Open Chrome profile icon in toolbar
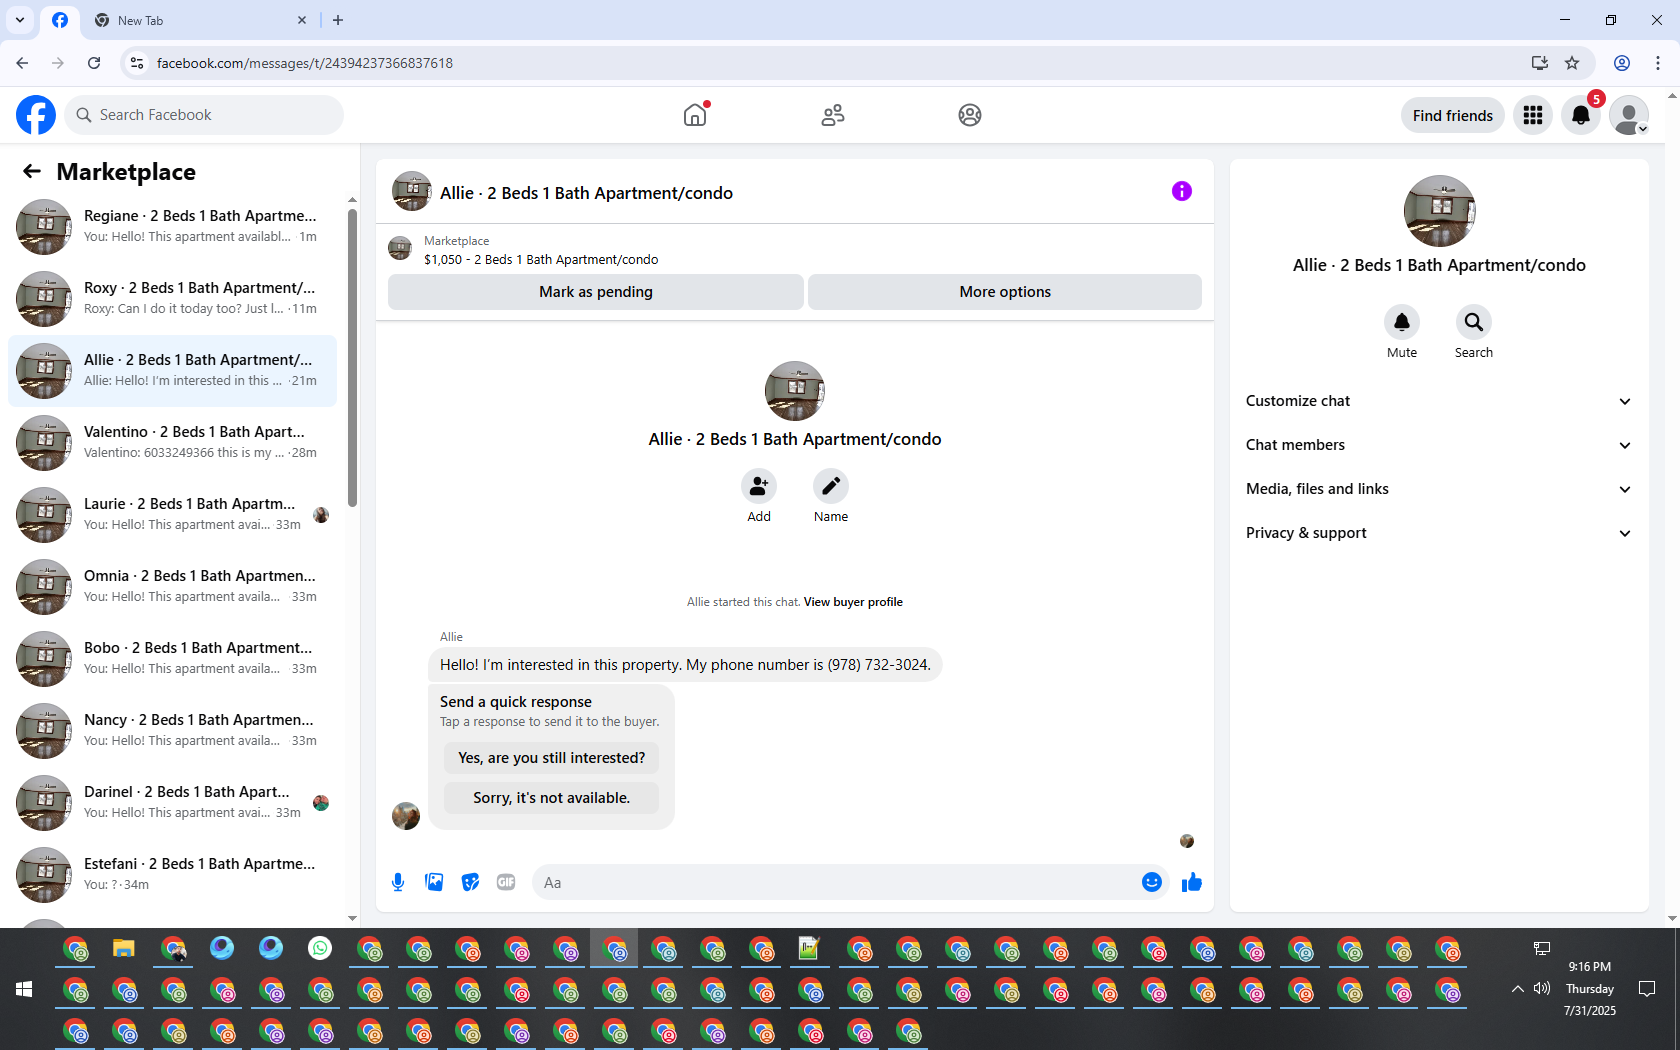This screenshot has width=1680, height=1050. pyautogui.click(x=1622, y=63)
